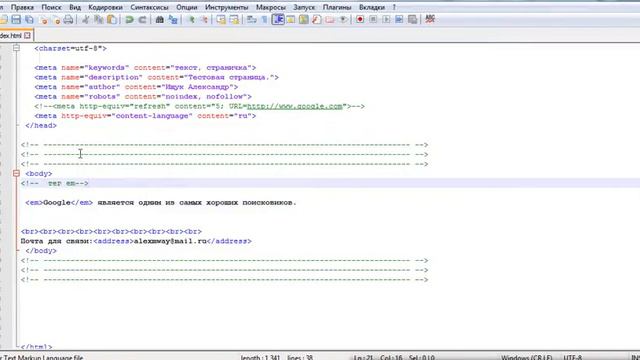Open user defined language icon

tap(291, 19)
